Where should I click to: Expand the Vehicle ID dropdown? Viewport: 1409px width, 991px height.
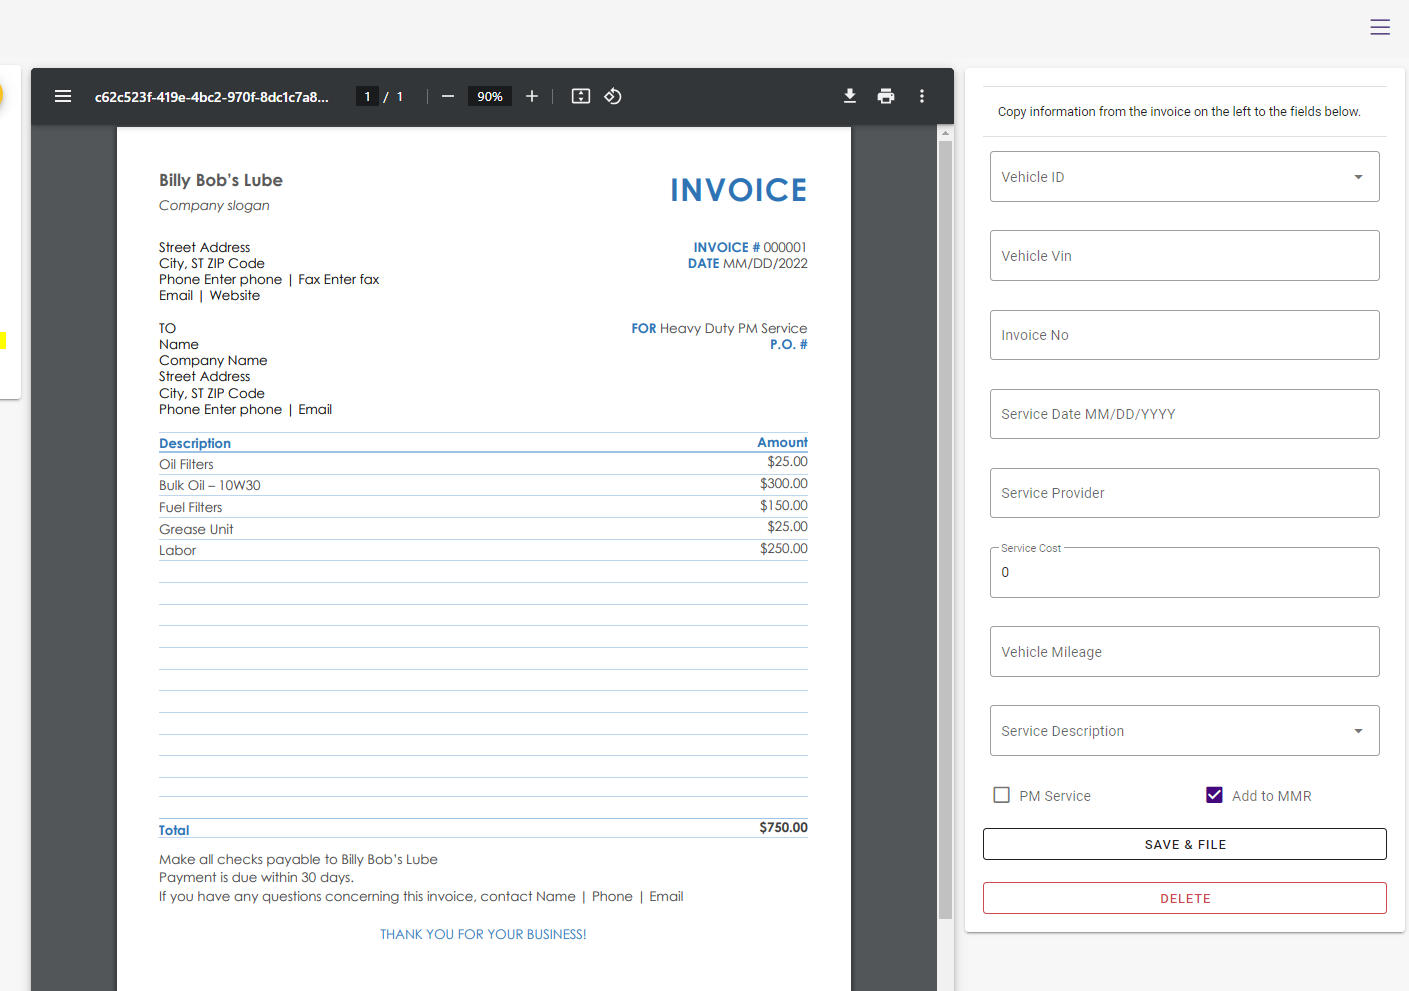point(1357,177)
